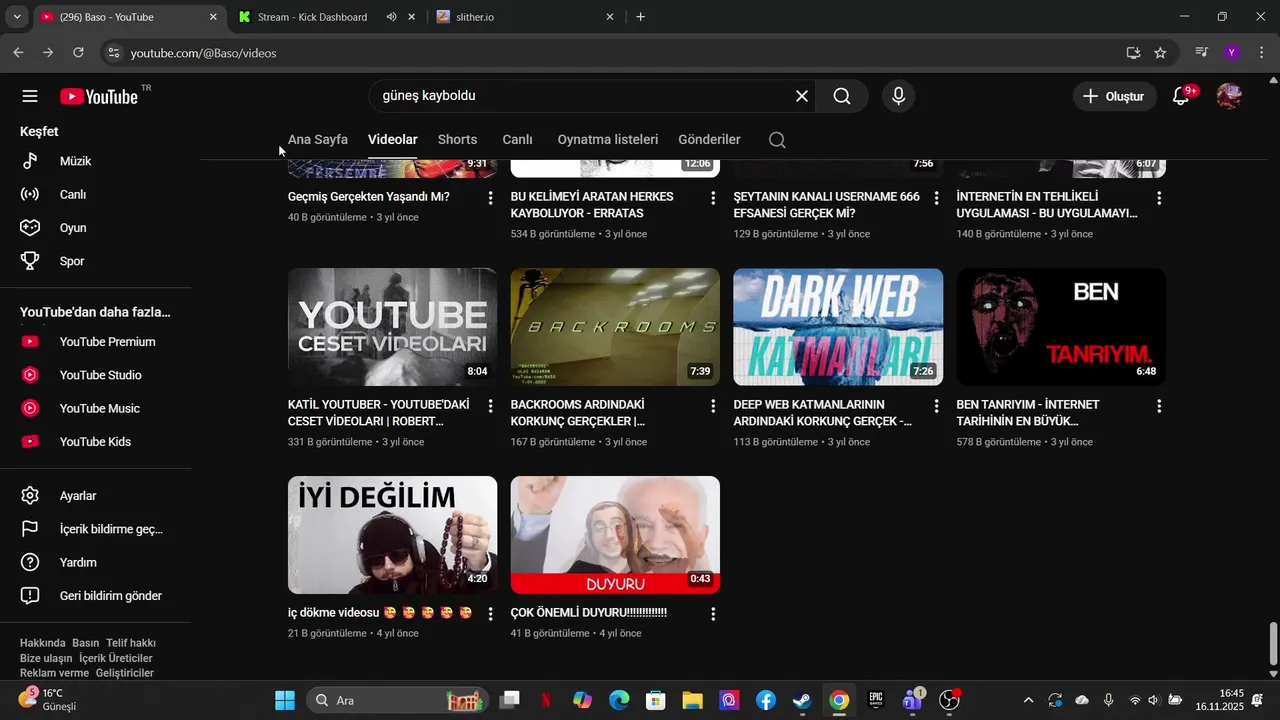Open the account avatar menu
1280x720 pixels.
(1229, 96)
